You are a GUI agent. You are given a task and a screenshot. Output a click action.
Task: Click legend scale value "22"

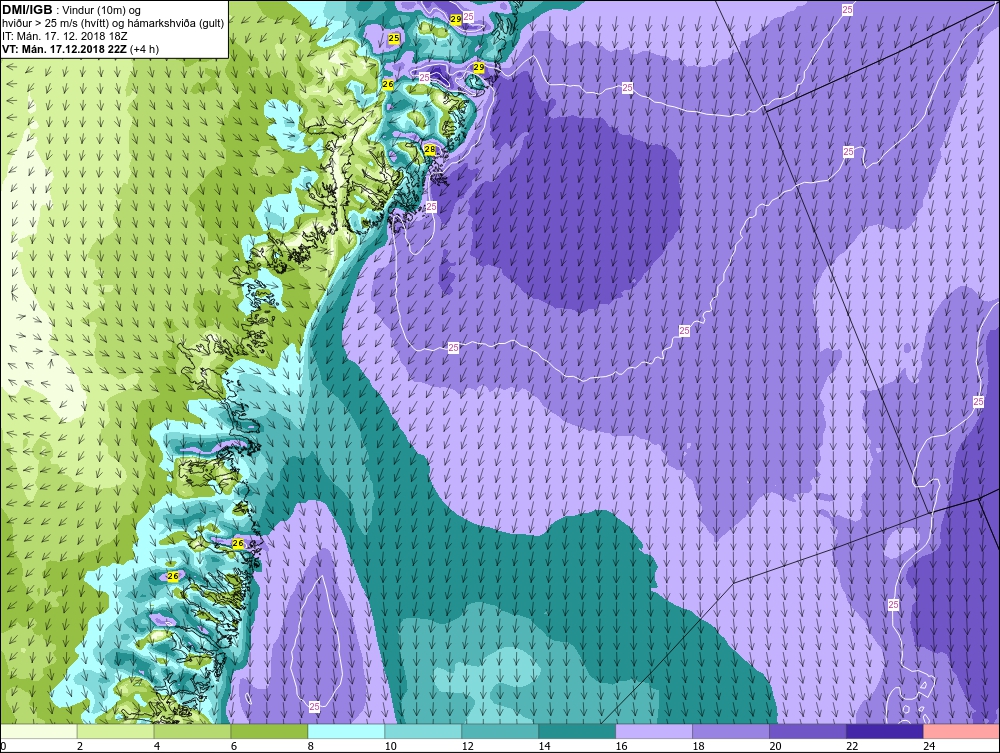pos(852,746)
